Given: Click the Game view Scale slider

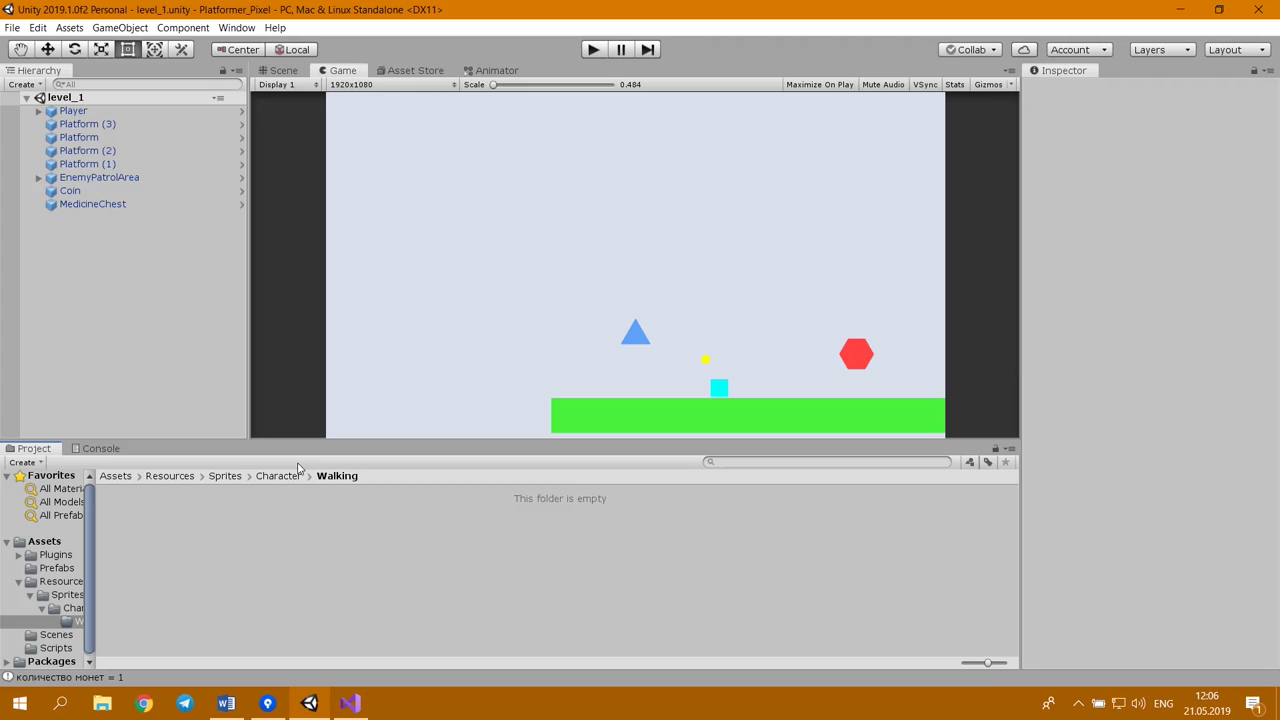Looking at the screenshot, I should click(x=552, y=85).
